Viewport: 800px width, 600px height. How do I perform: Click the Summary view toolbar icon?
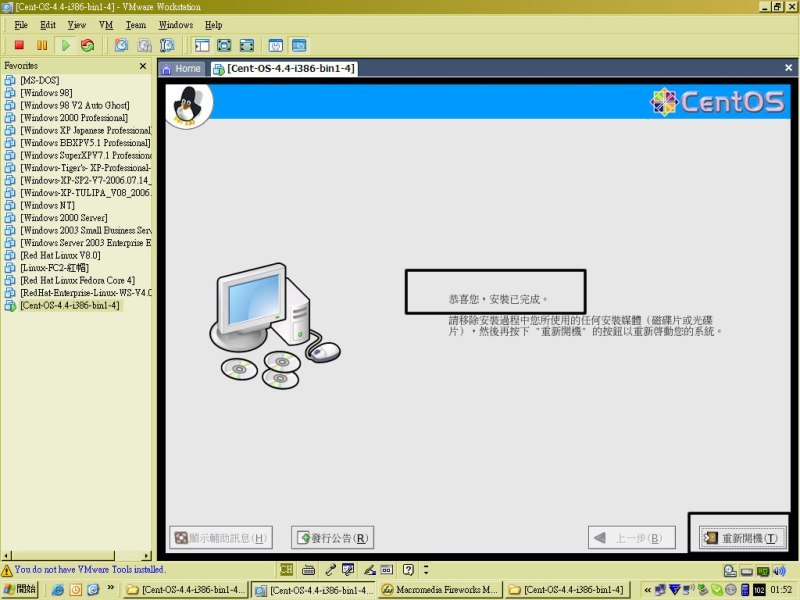276,45
